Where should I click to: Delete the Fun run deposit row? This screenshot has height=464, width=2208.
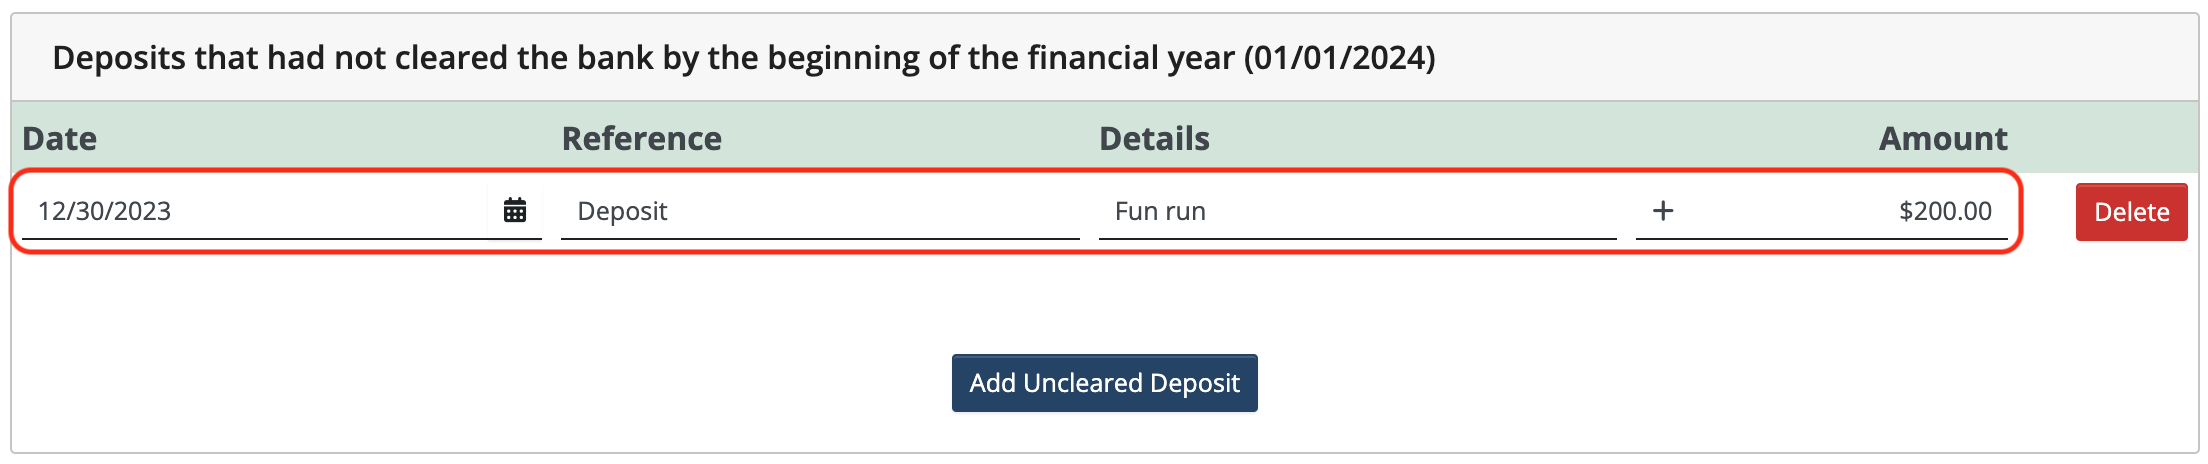pyautogui.click(x=2131, y=212)
